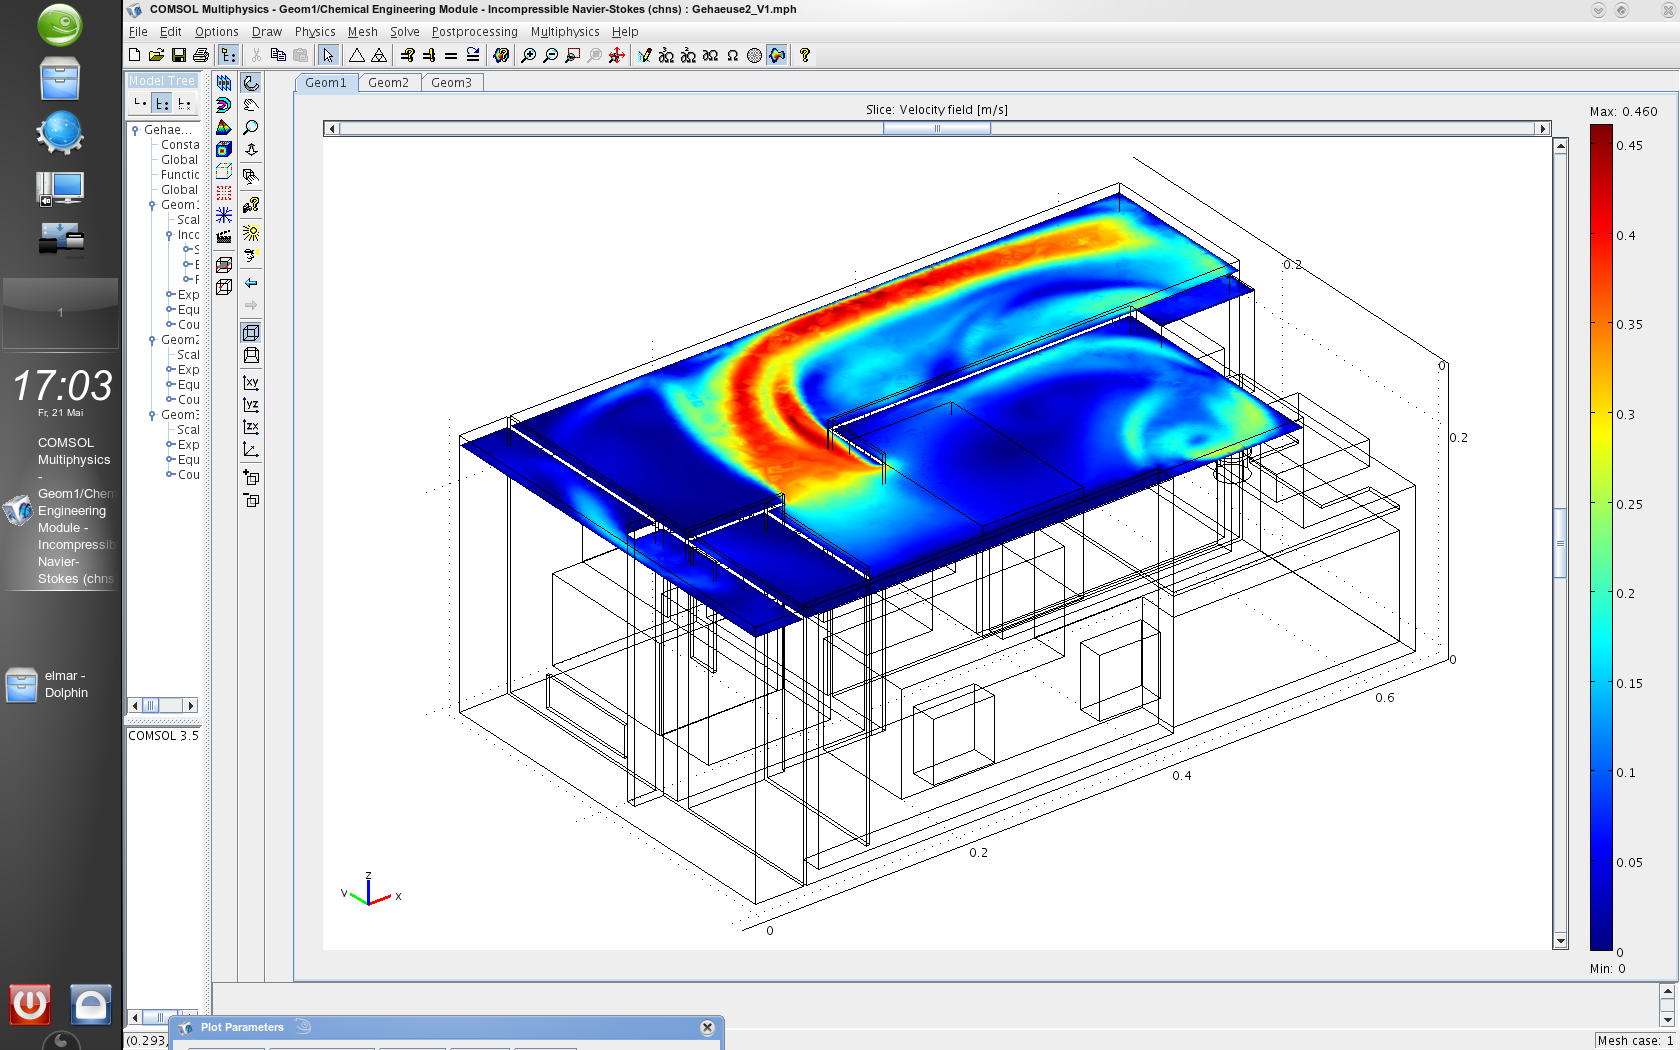This screenshot has height=1050, width=1680.
Task: Expand Cou node under Geom3
Action: [x=171, y=475]
